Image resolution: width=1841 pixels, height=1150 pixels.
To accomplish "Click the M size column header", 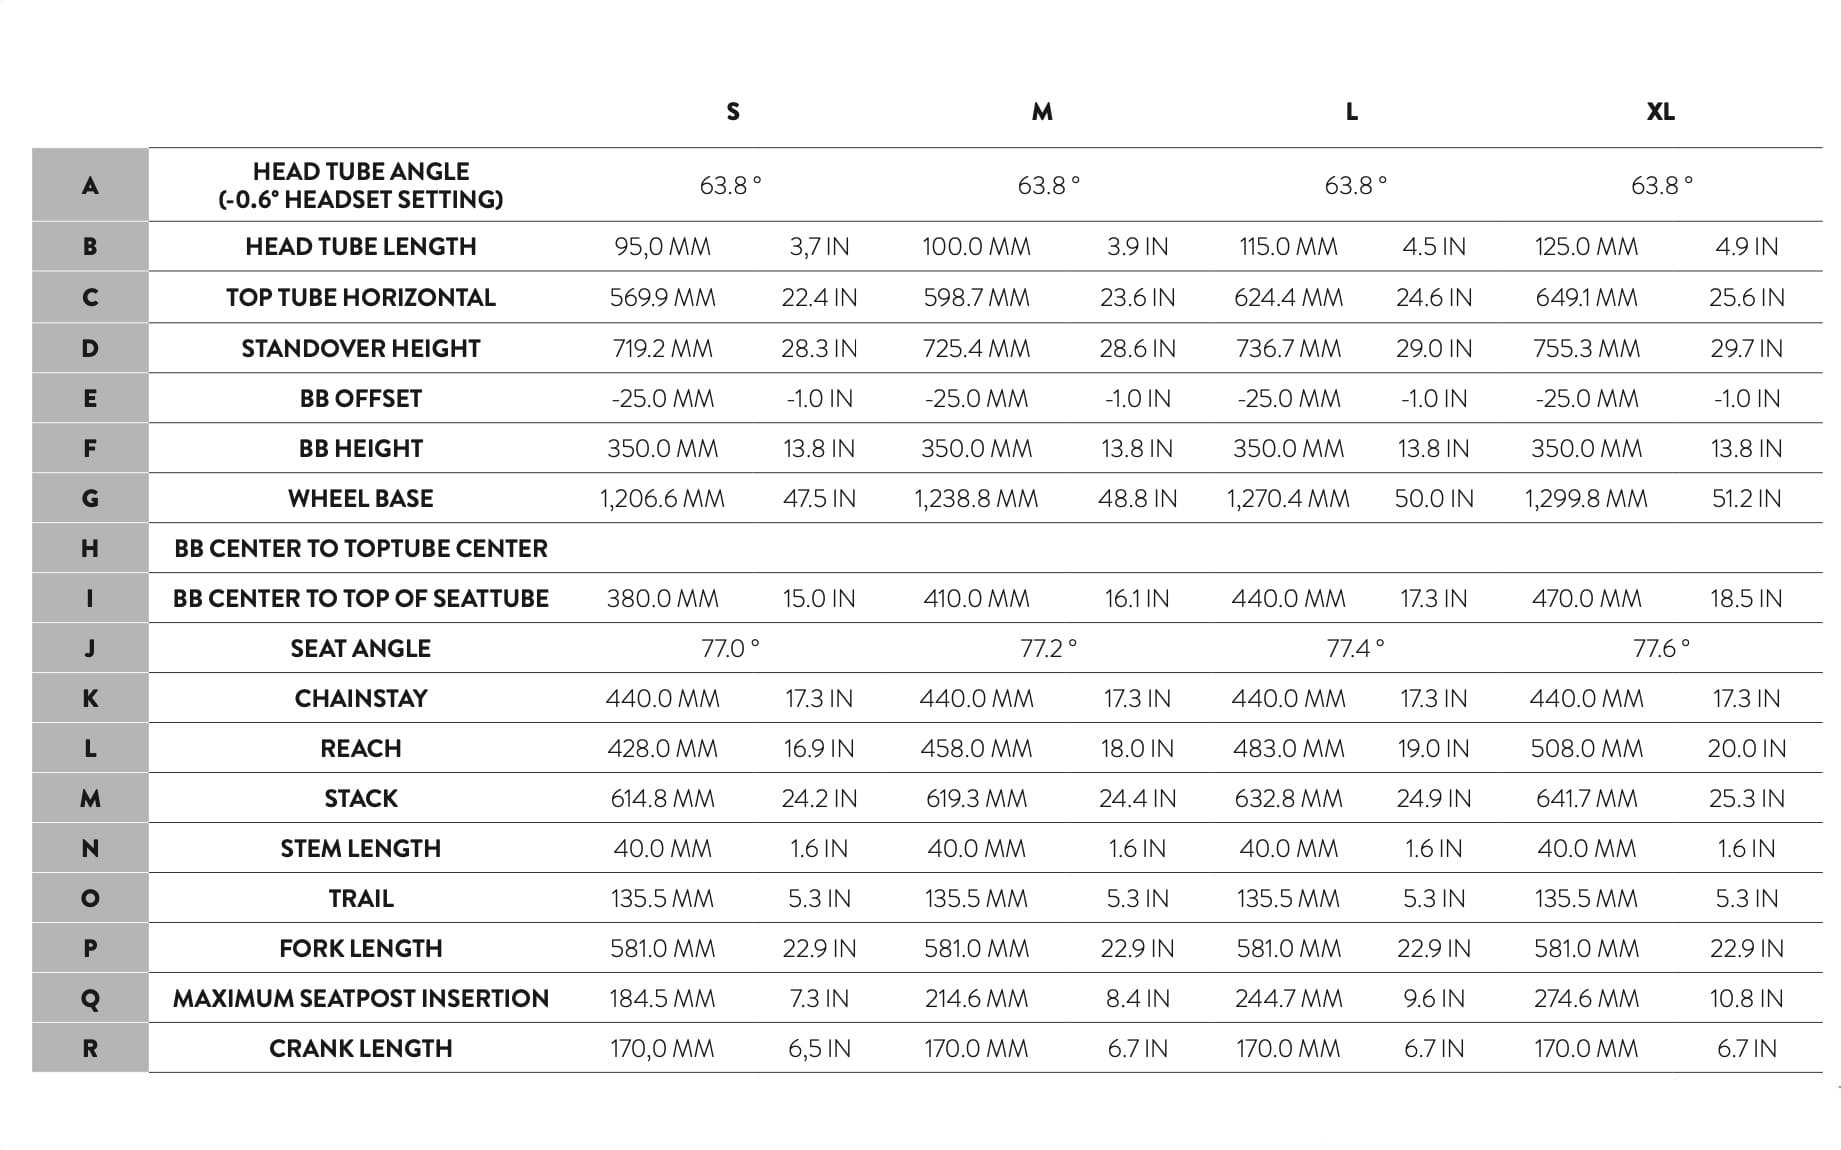I will pyautogui.click(x=1042, y=112).
